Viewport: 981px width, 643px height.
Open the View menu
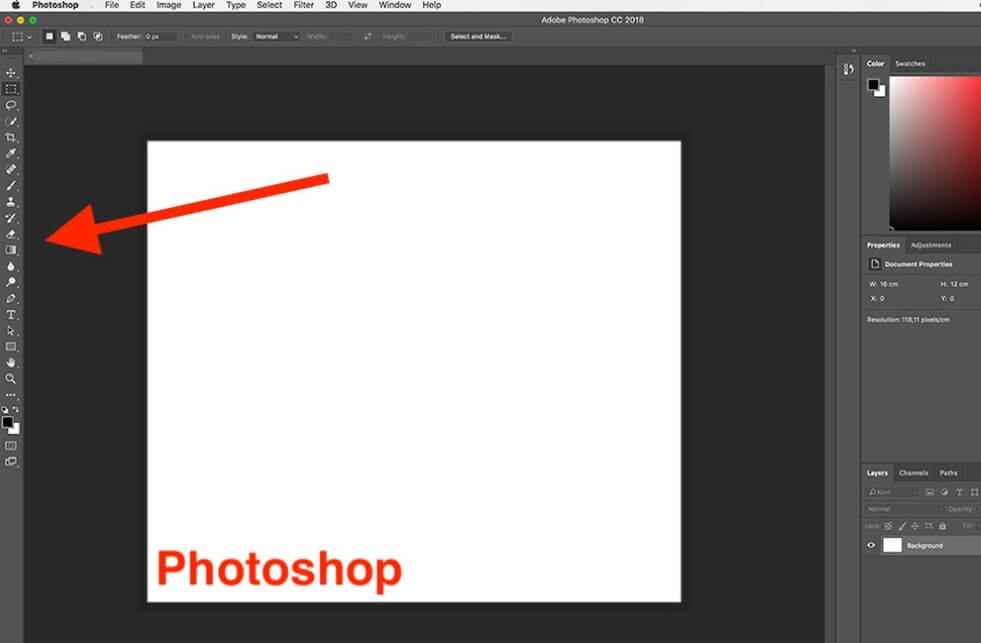358,5
